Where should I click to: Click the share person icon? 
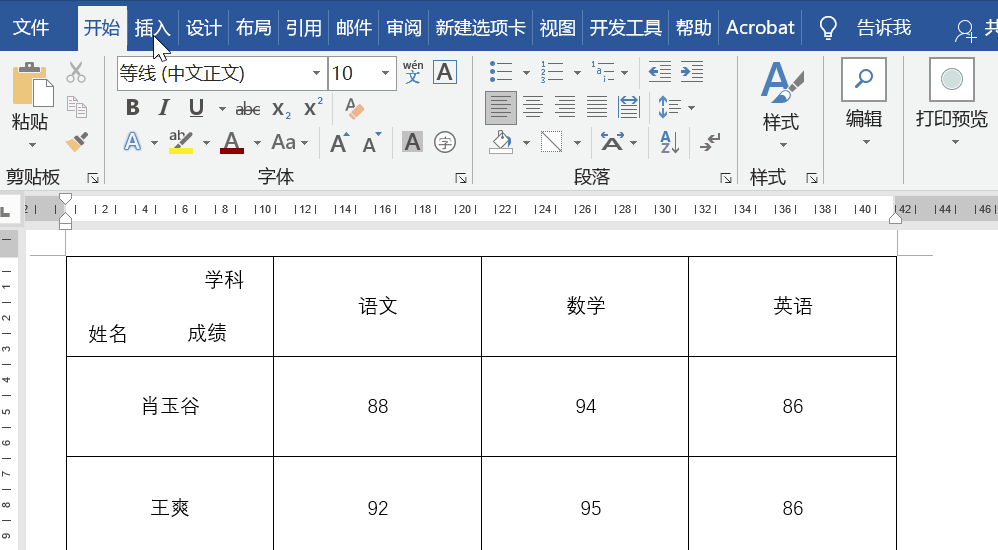965,29
